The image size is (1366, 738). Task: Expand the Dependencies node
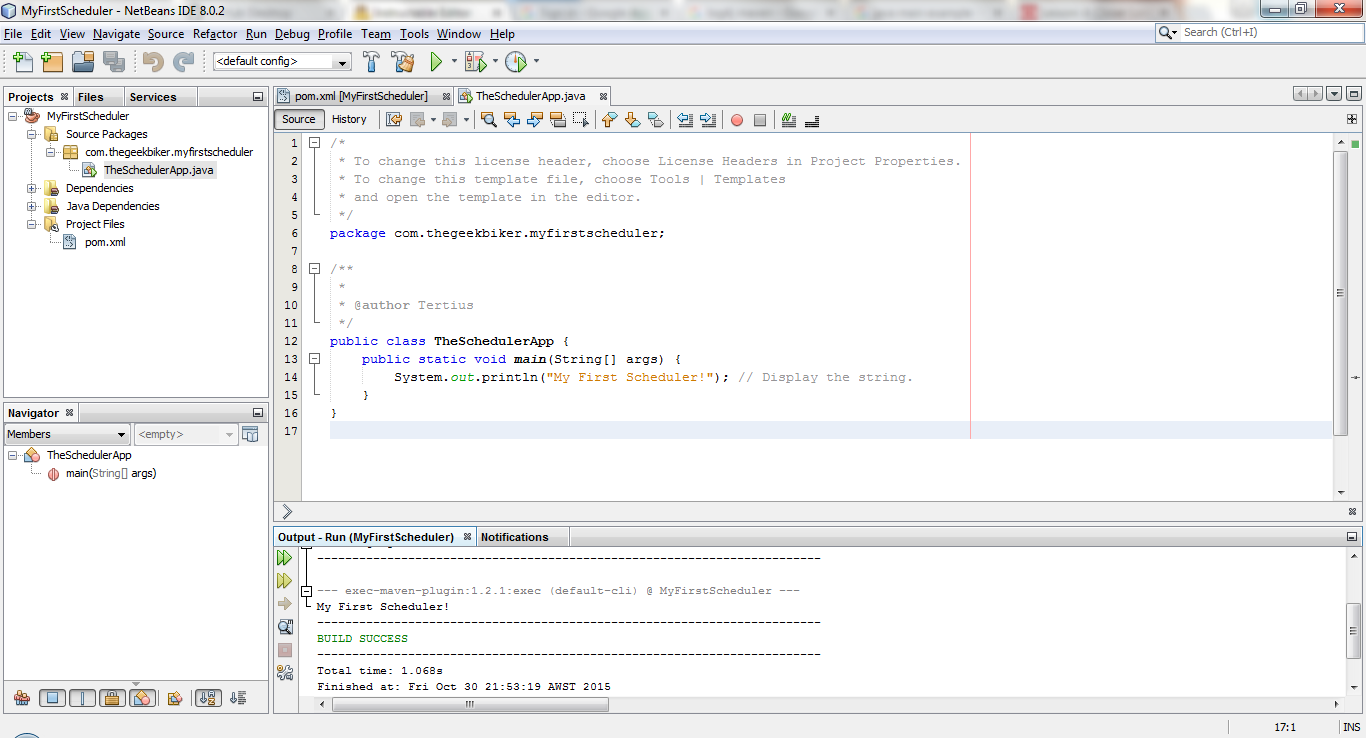32,188
